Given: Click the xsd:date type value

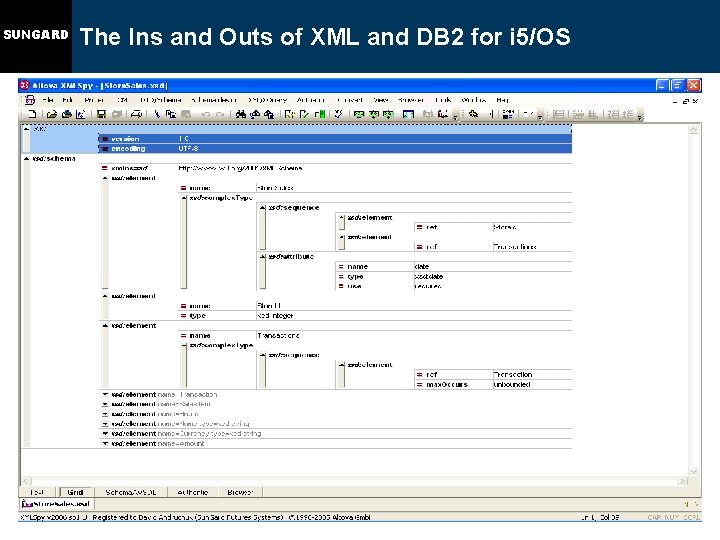Looking at the screenshot, I should (x=428, y=276).
